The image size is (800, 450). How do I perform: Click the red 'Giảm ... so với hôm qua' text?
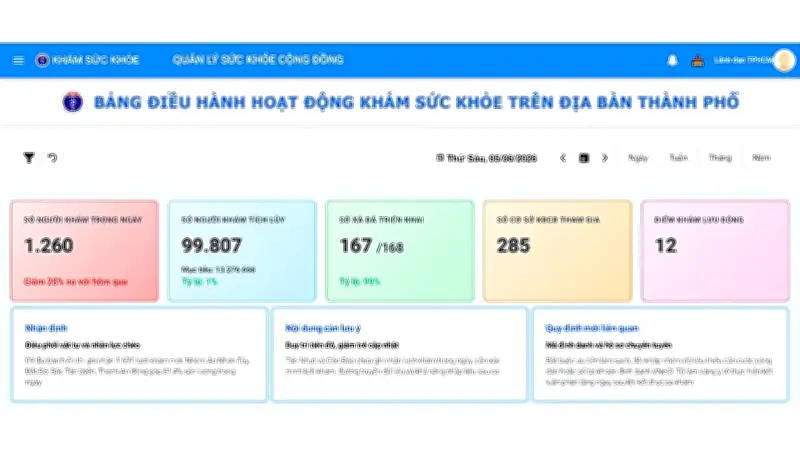[76, 282]
